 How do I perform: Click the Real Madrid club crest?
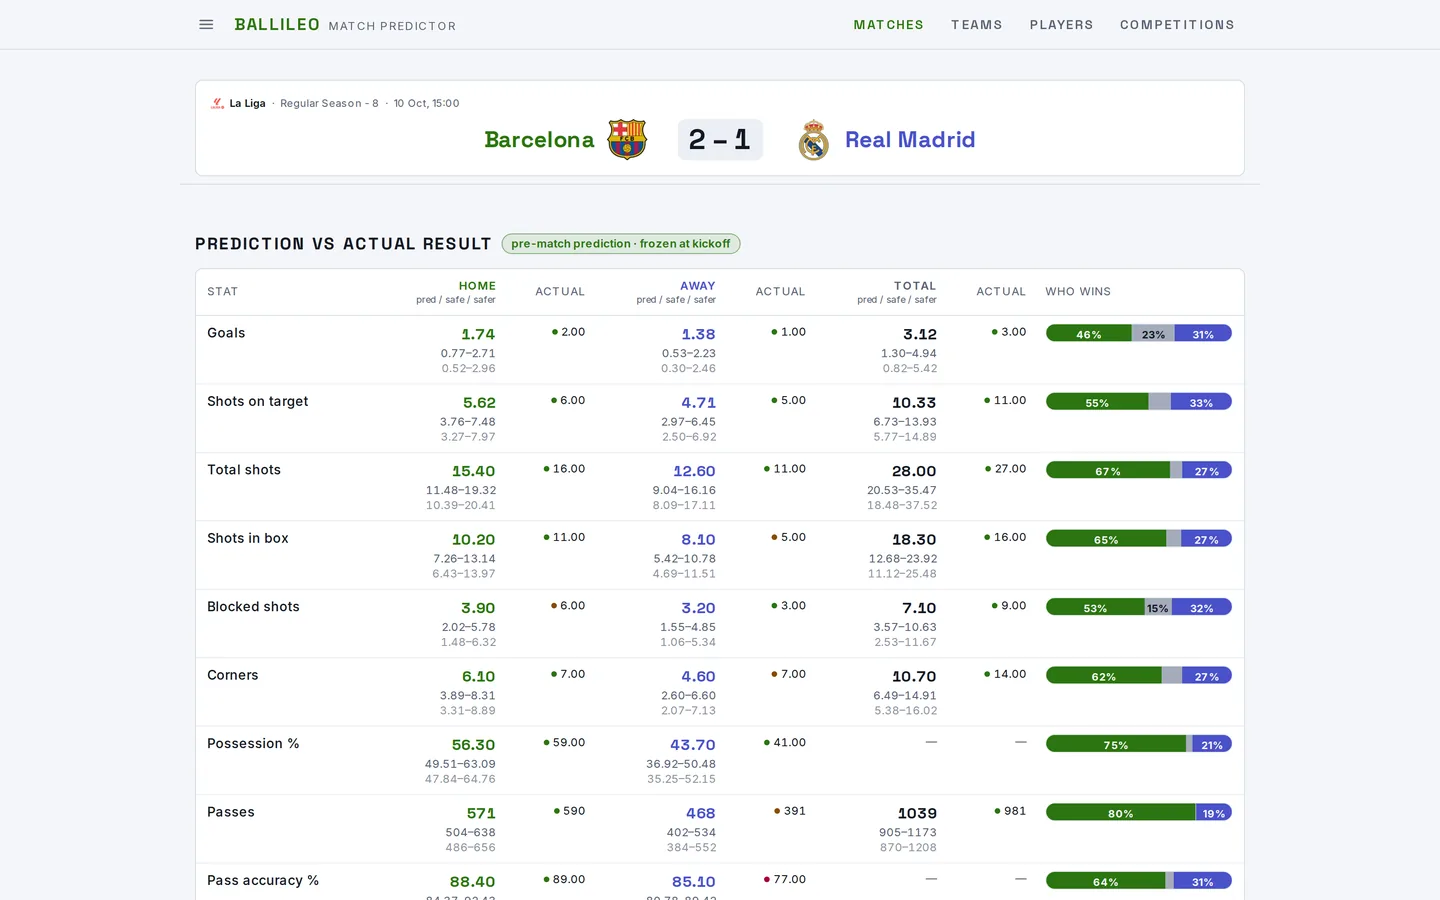coord(814,140)
